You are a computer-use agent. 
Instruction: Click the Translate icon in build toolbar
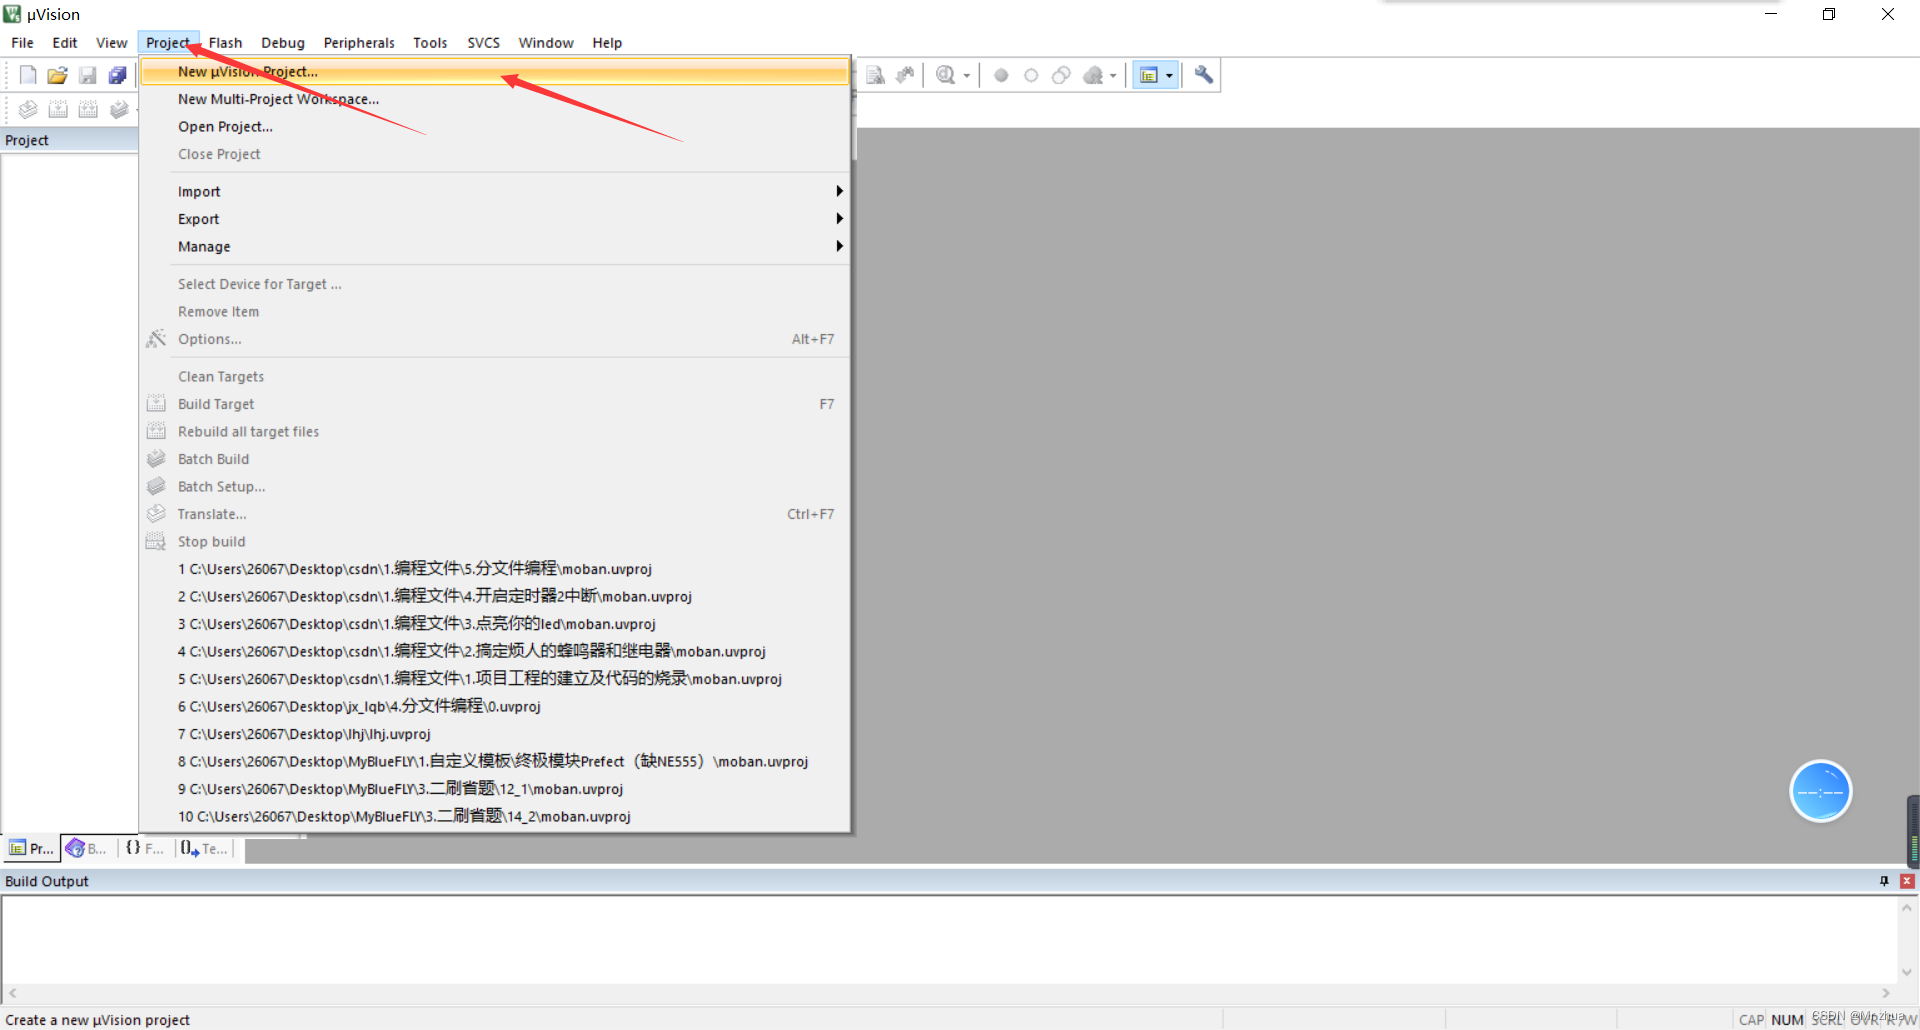point(28,109)
